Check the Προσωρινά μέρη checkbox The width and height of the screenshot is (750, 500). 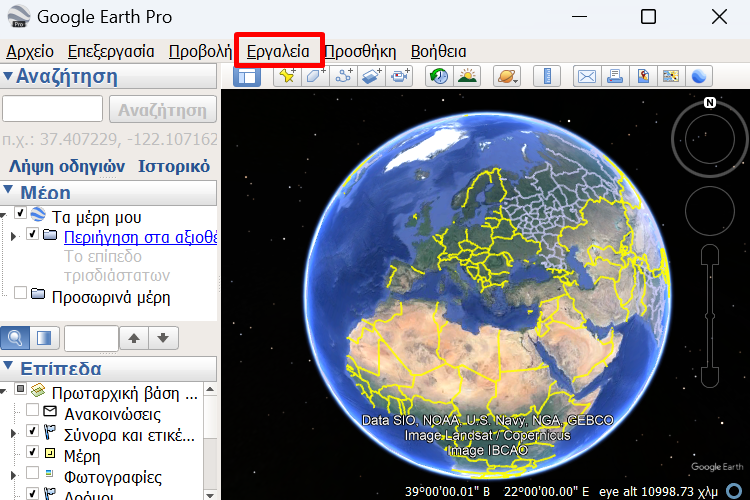(20, 292)
